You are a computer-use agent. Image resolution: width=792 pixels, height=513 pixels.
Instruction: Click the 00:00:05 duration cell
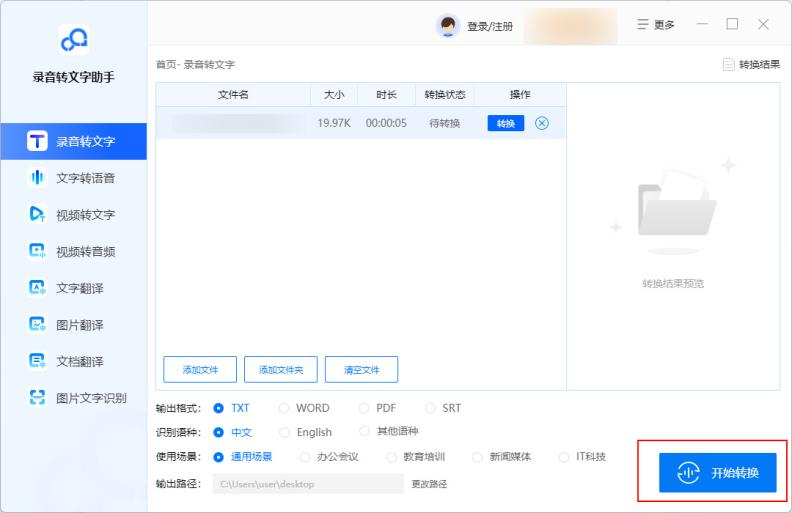pos(386,123)
